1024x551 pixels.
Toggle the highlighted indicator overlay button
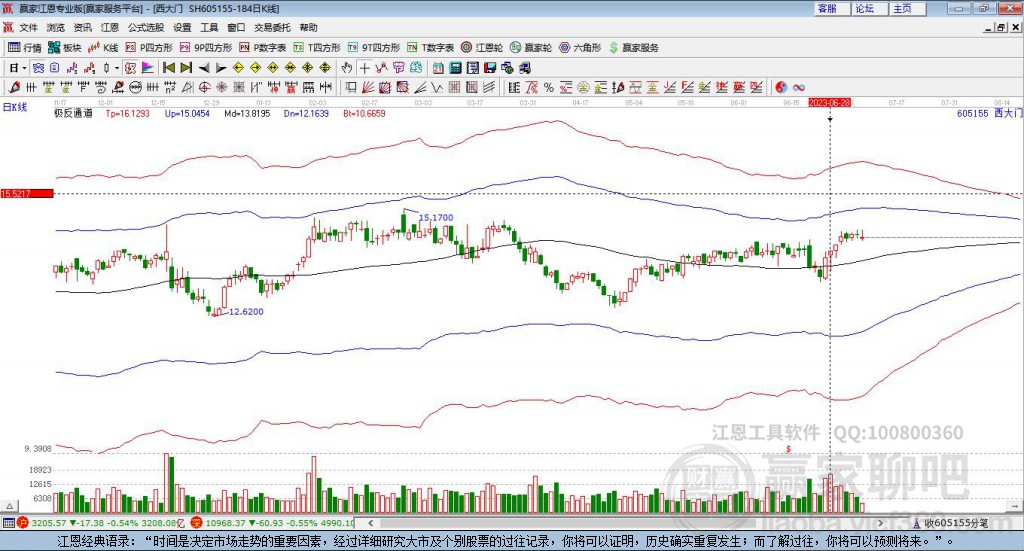point(38,68)
